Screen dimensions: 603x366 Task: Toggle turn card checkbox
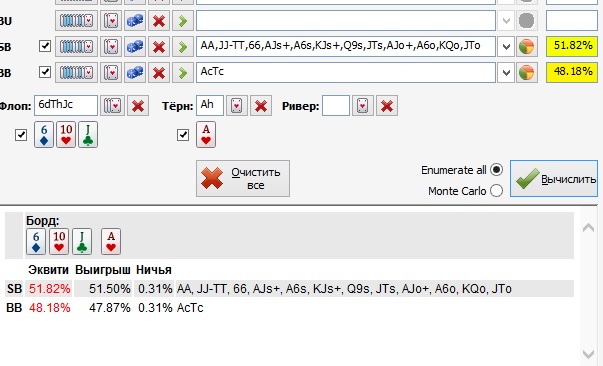183,135
